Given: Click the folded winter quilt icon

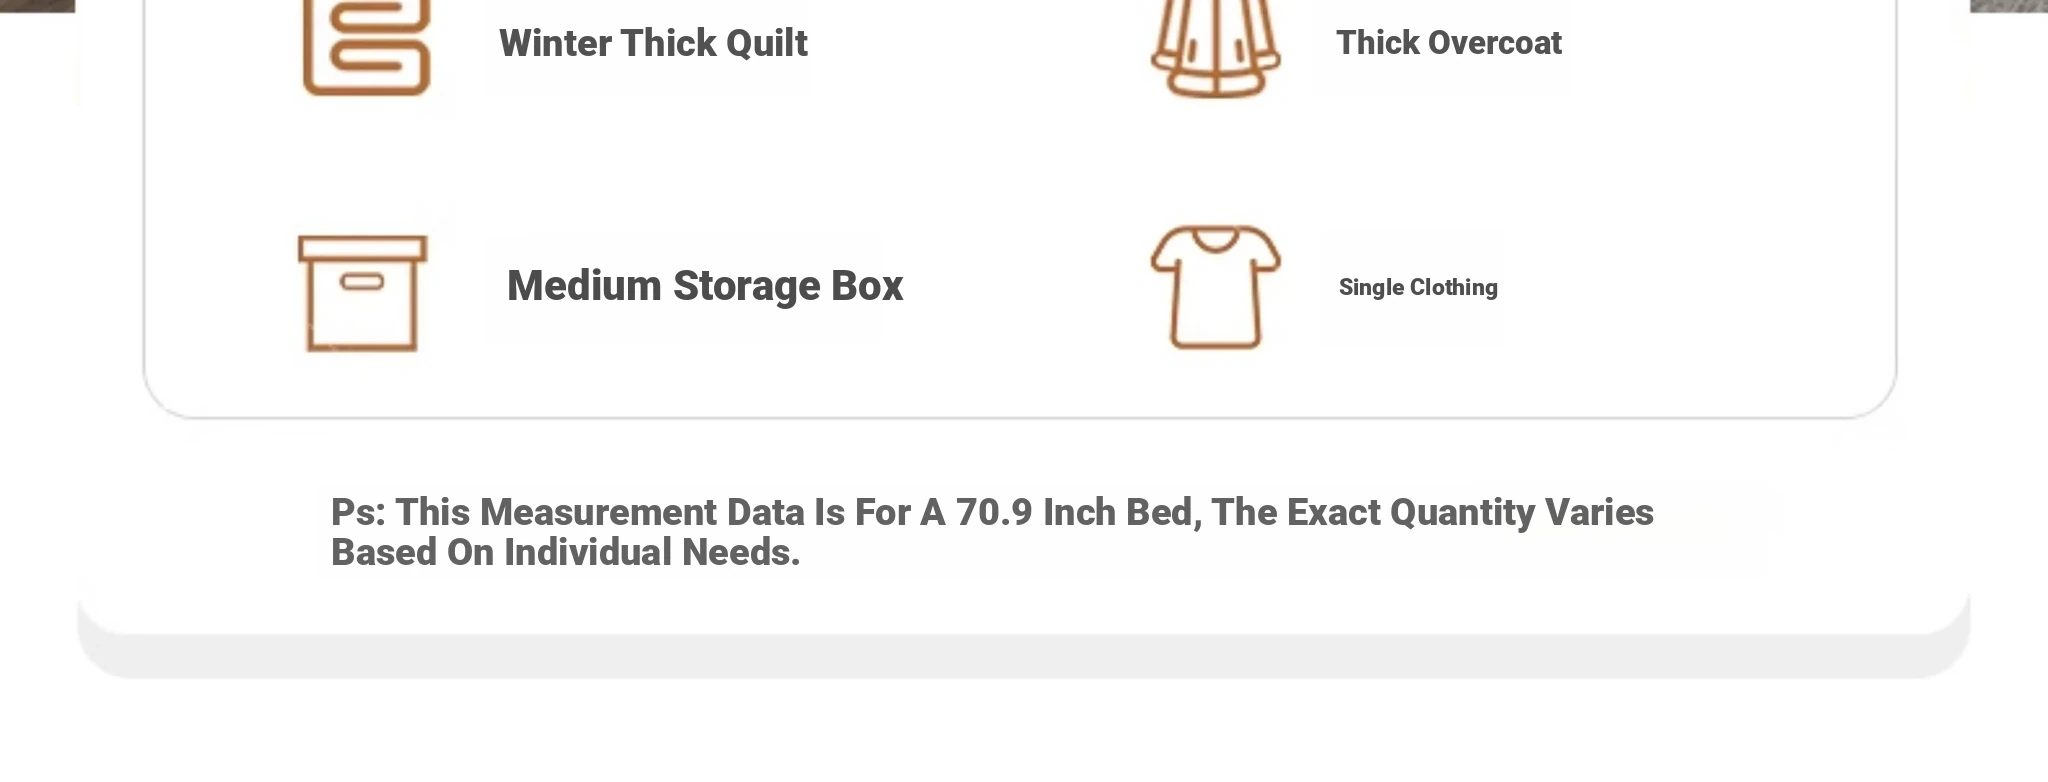Looking at the screenshot, I should tap(367, 46).
